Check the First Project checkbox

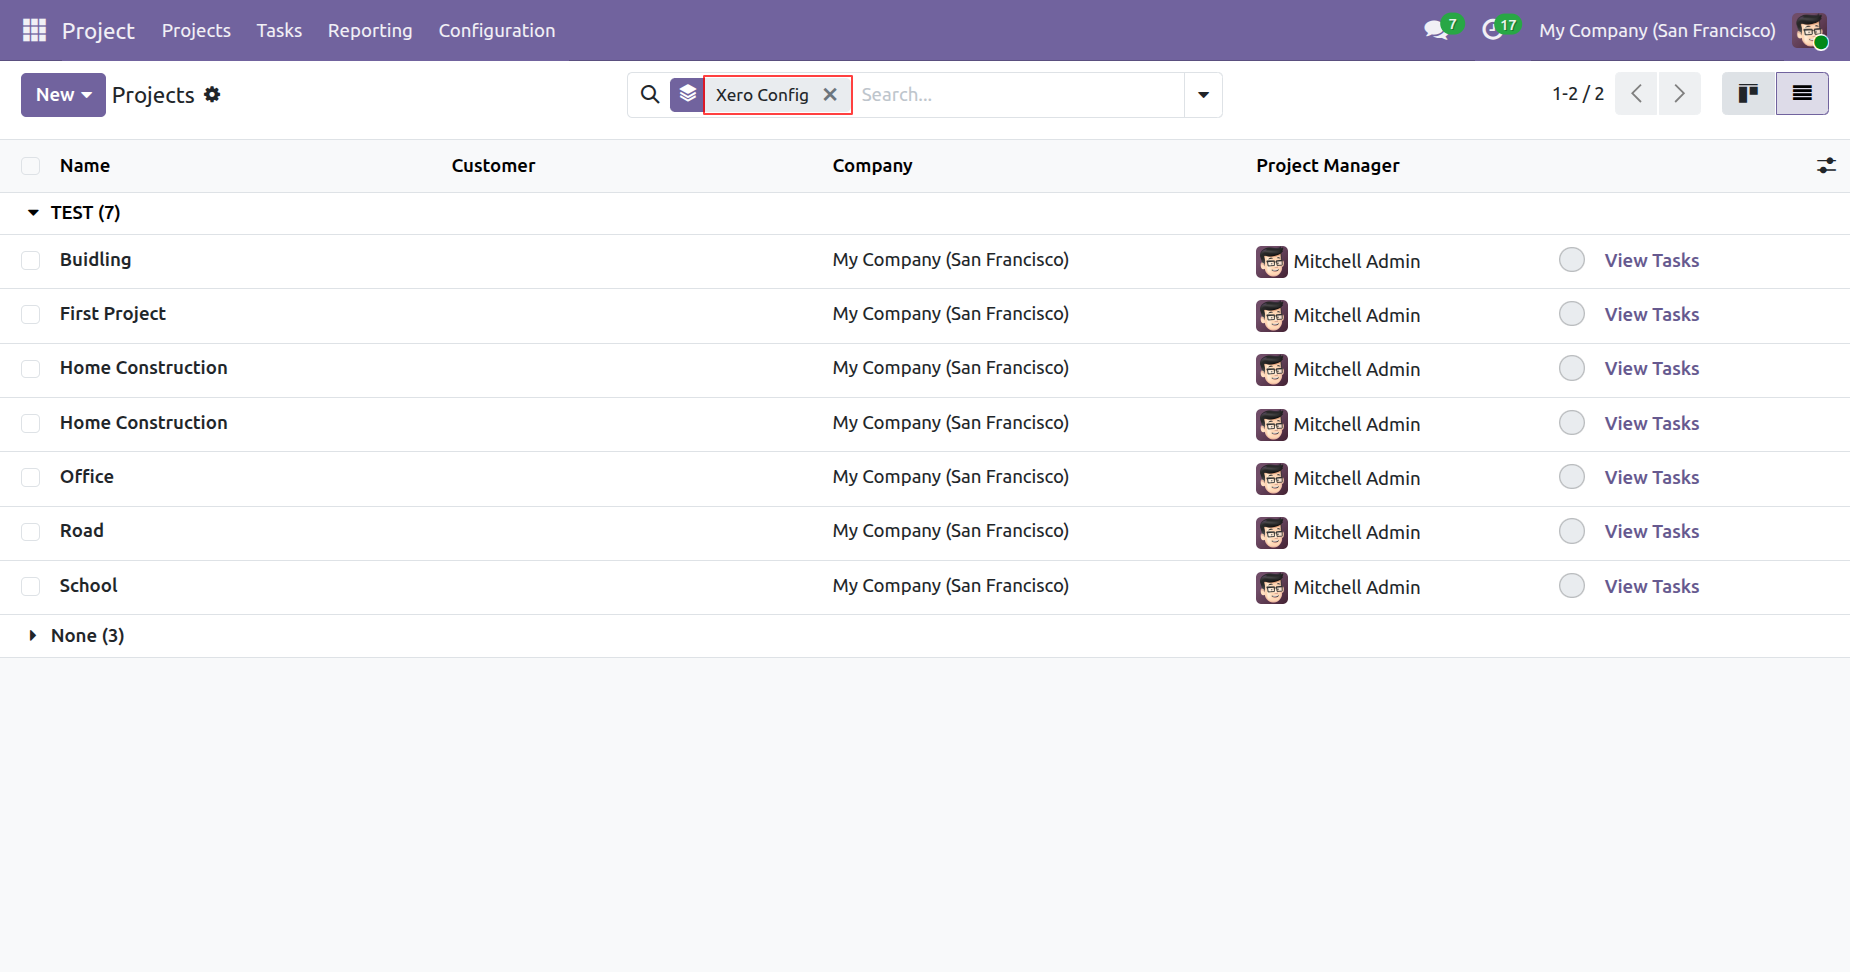point(31,314)
